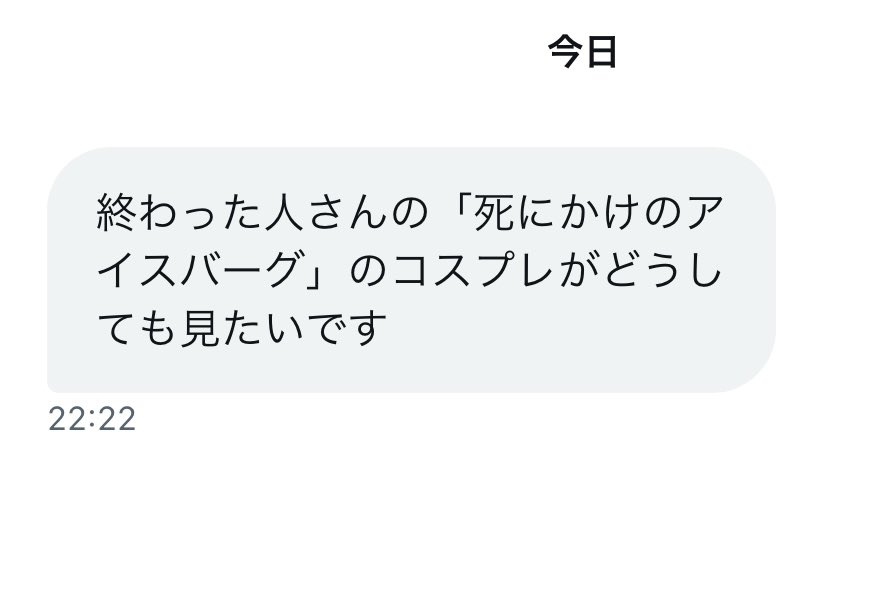Image resolution: width=896 pixels, height=606 pixels.
Task: Click the word コスプレ in the message
Action: (473, 271)
